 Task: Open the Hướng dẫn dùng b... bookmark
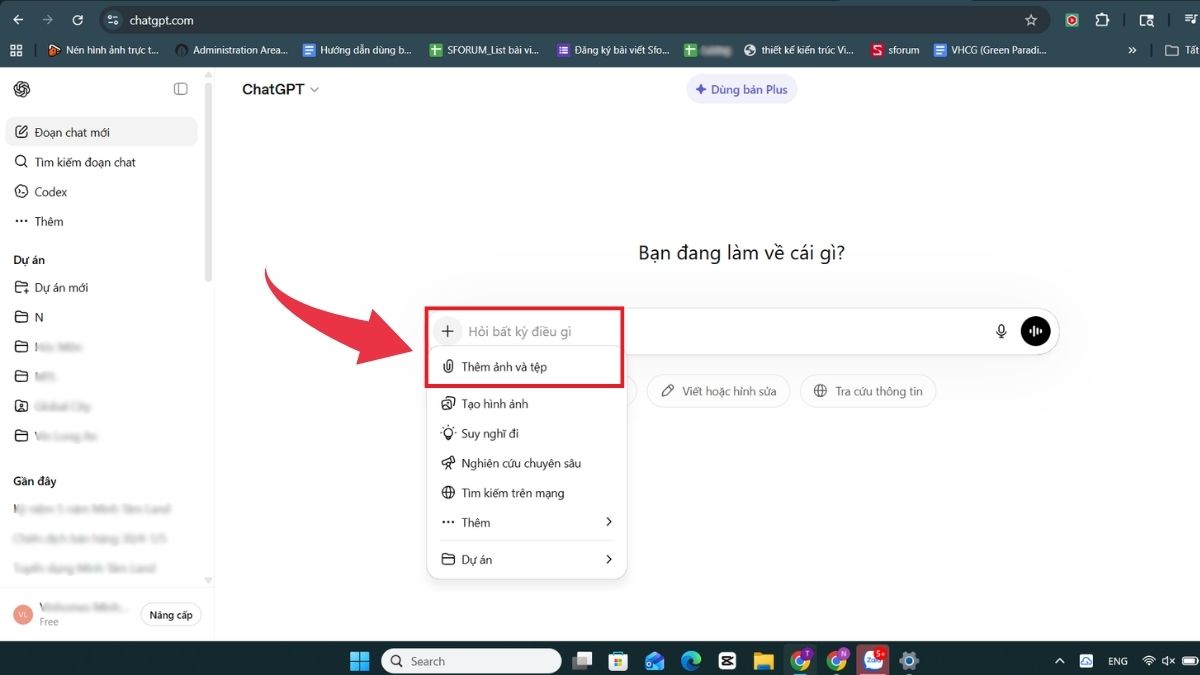(x=358, y=50)
